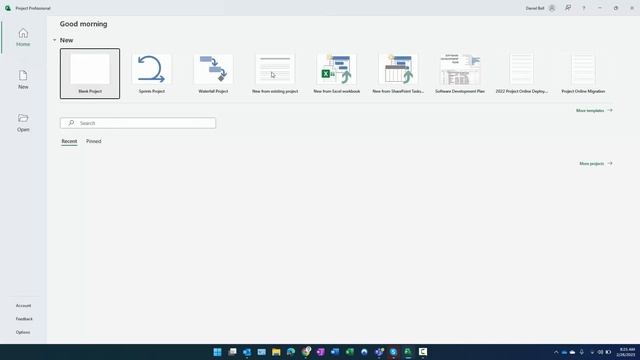Collapse the New section chevron
The width and height of the screenshot is (640, 360).
pyautogui.click(x=54, y=40)
